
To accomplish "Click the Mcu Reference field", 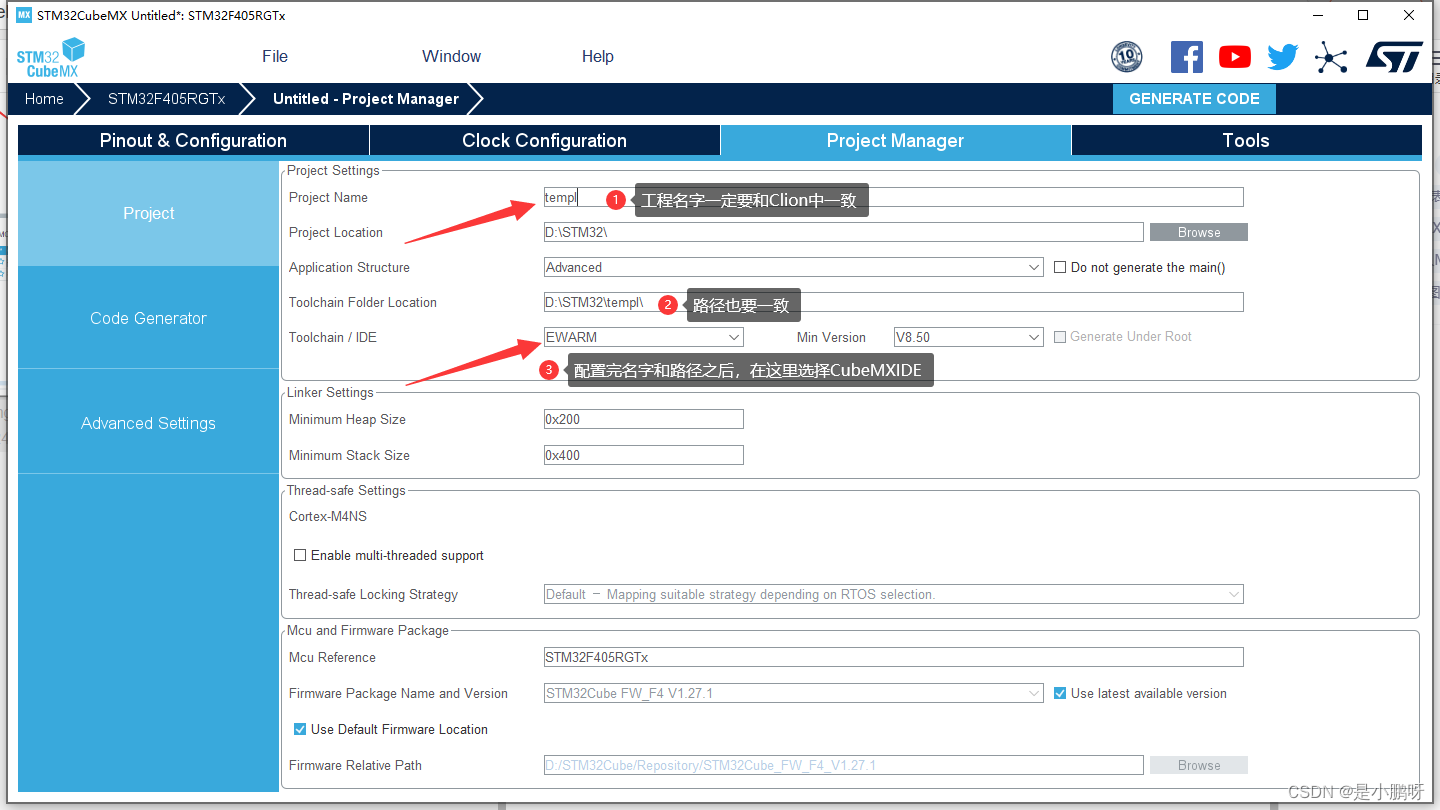I will pos(893,657).
